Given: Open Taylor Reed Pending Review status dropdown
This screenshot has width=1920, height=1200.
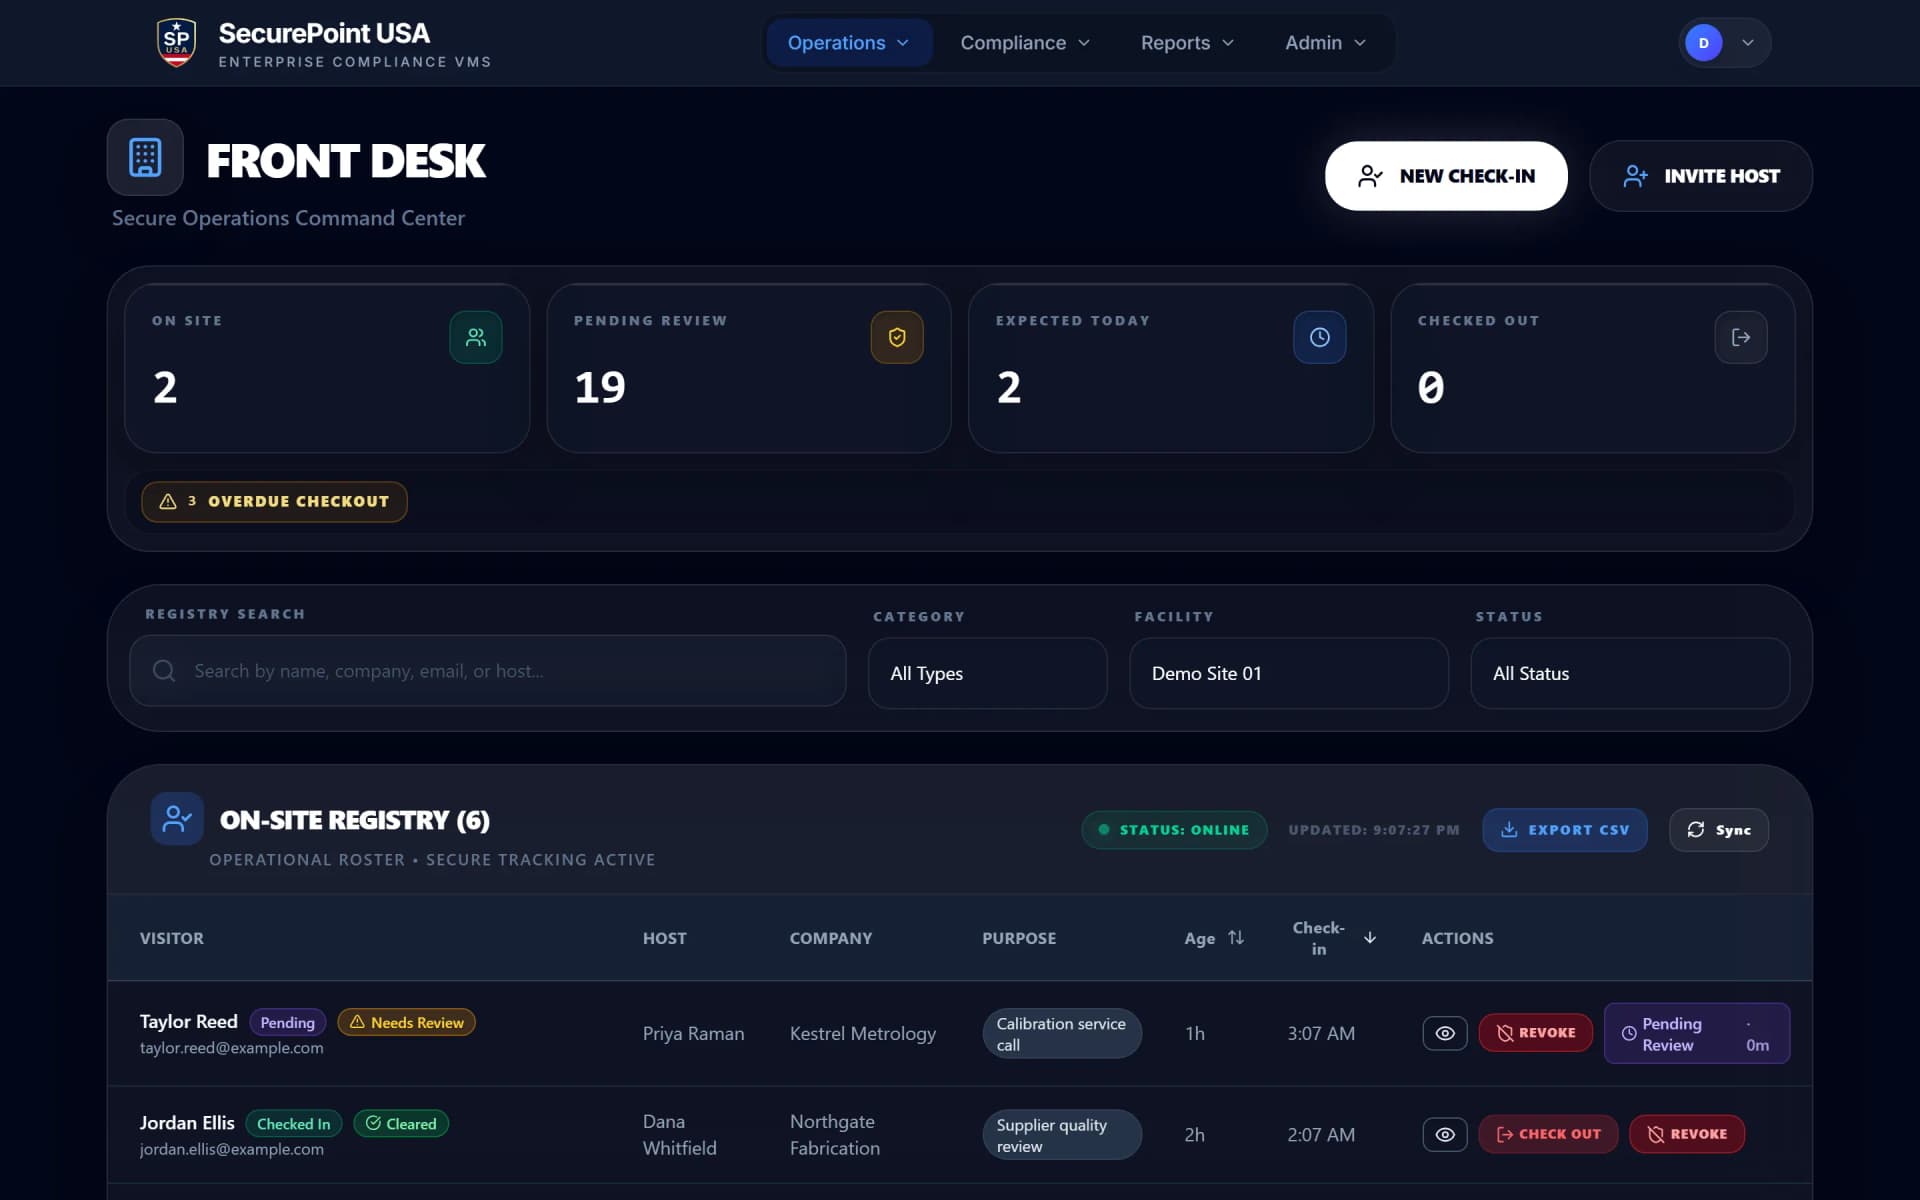Looking at the screenshot, I should point(1697,1033).
